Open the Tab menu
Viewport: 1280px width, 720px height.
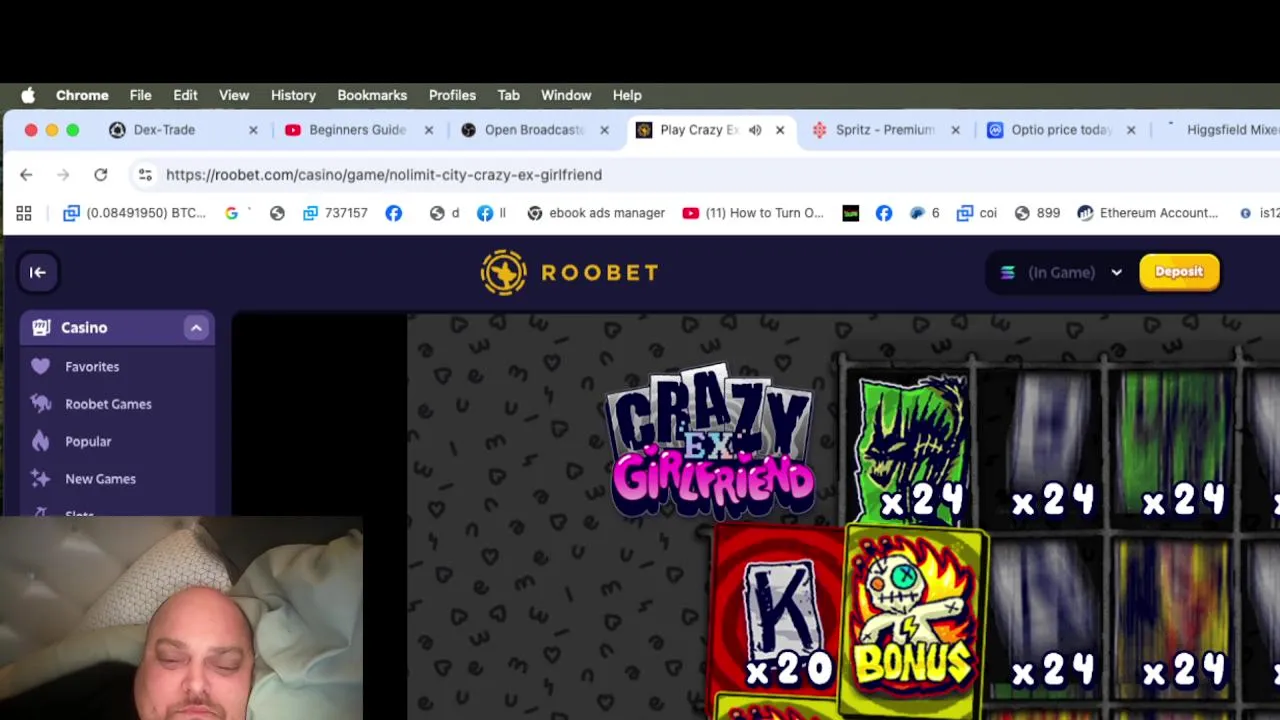click(508, 95)
